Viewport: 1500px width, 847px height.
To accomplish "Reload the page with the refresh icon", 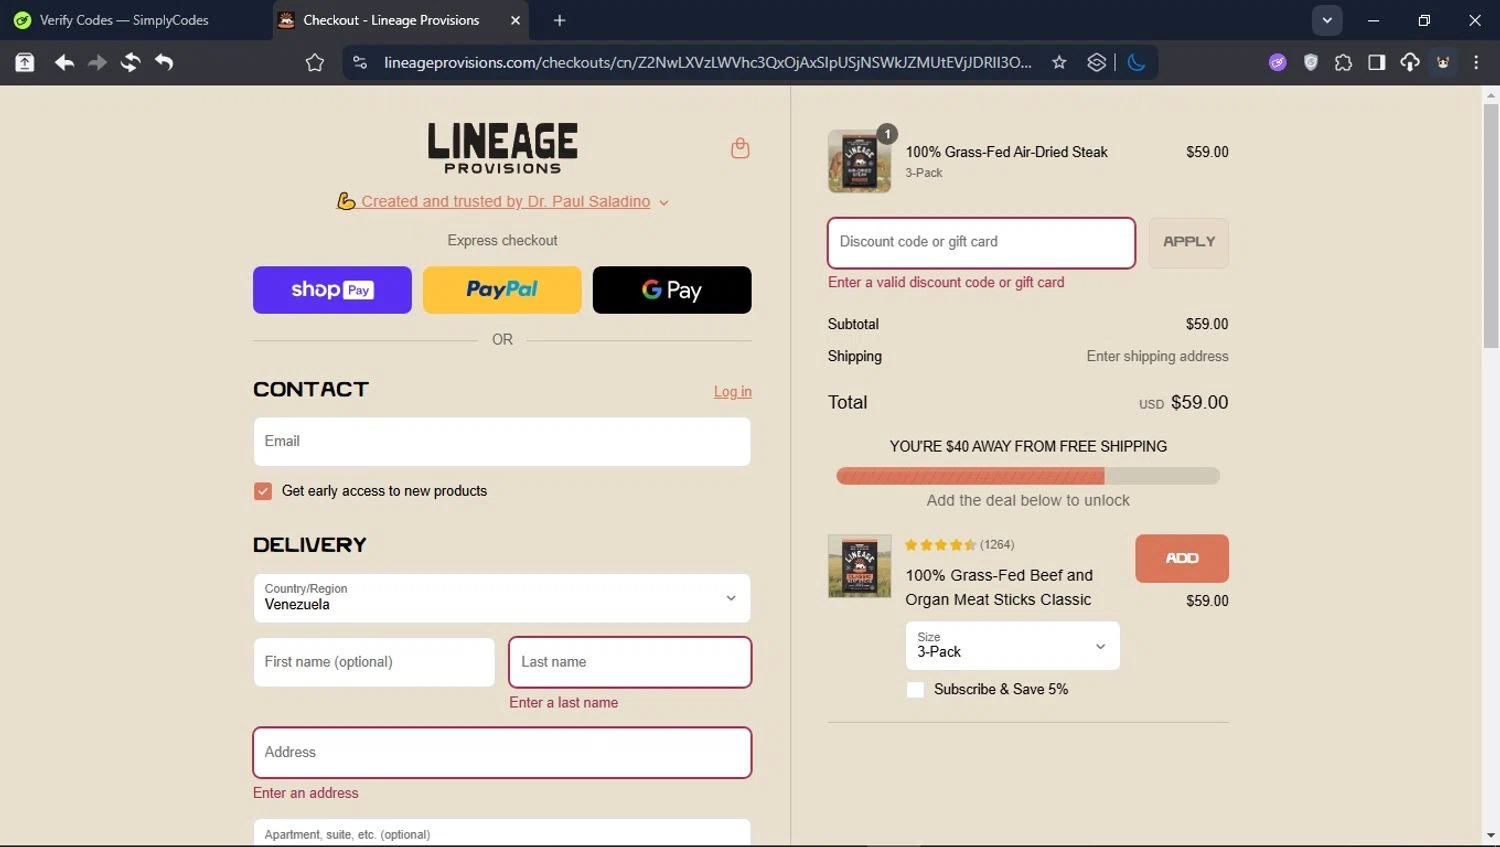I will pyautogui.click(x=130, y=62).
